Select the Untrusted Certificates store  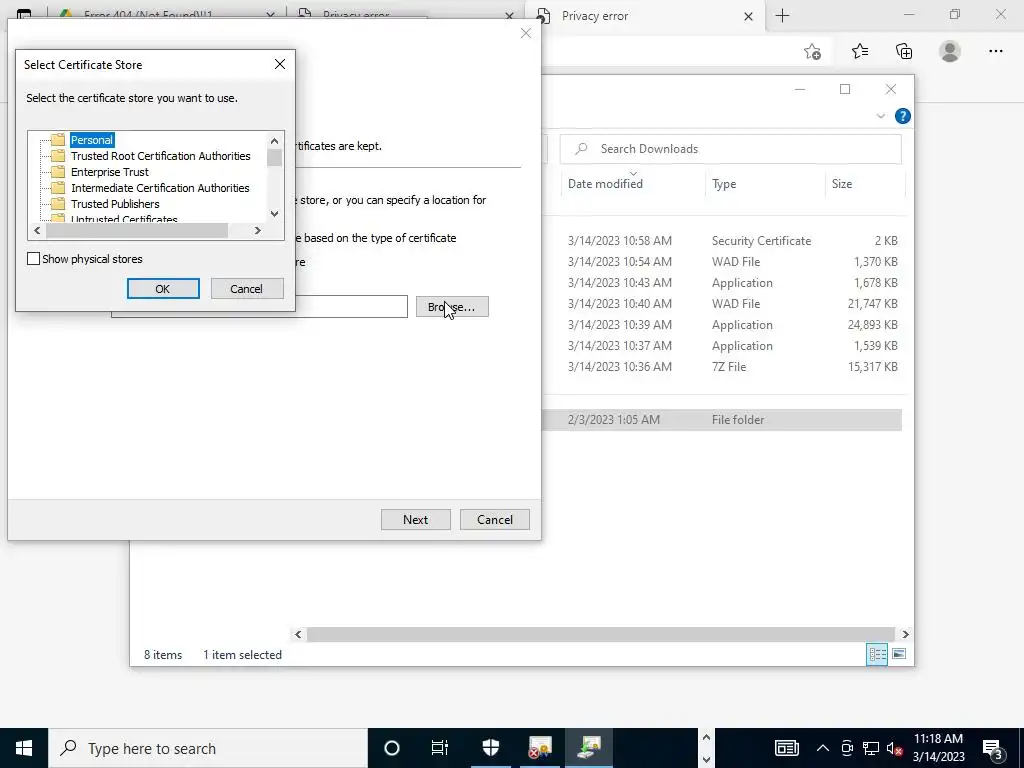click(x=124, y=219)
